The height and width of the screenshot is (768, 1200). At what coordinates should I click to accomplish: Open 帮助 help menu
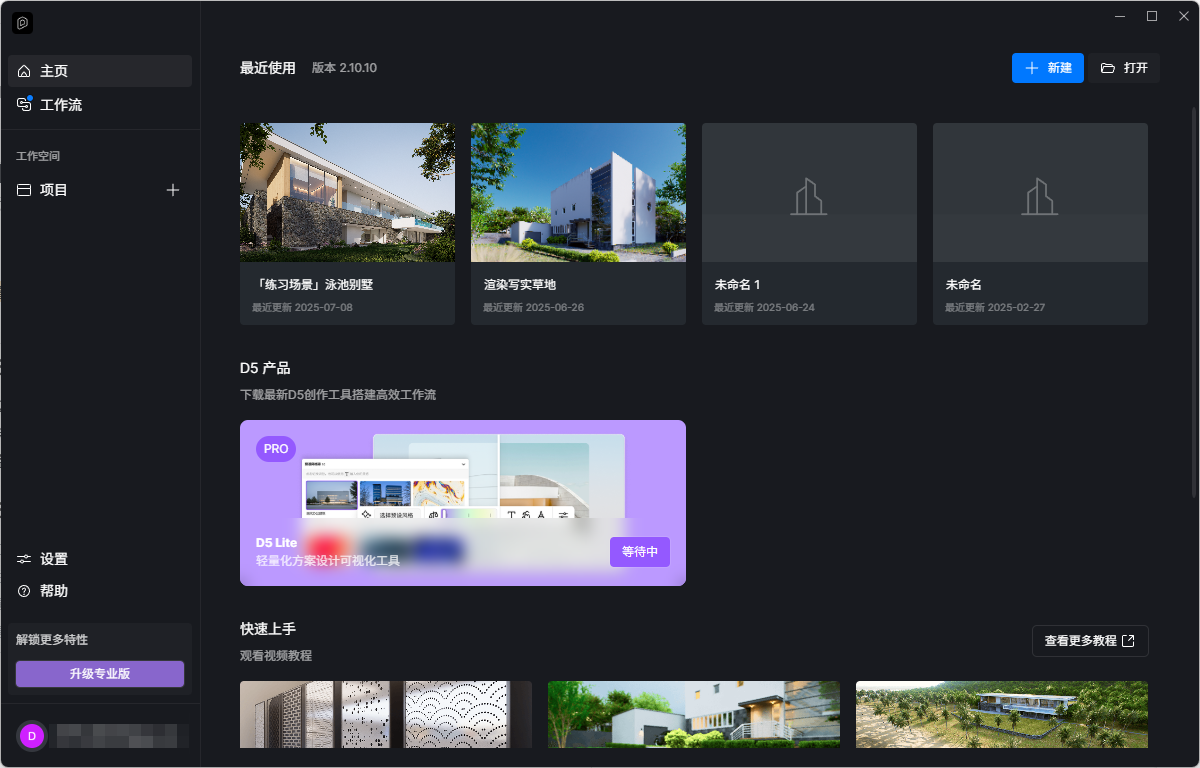pos(43,591)
